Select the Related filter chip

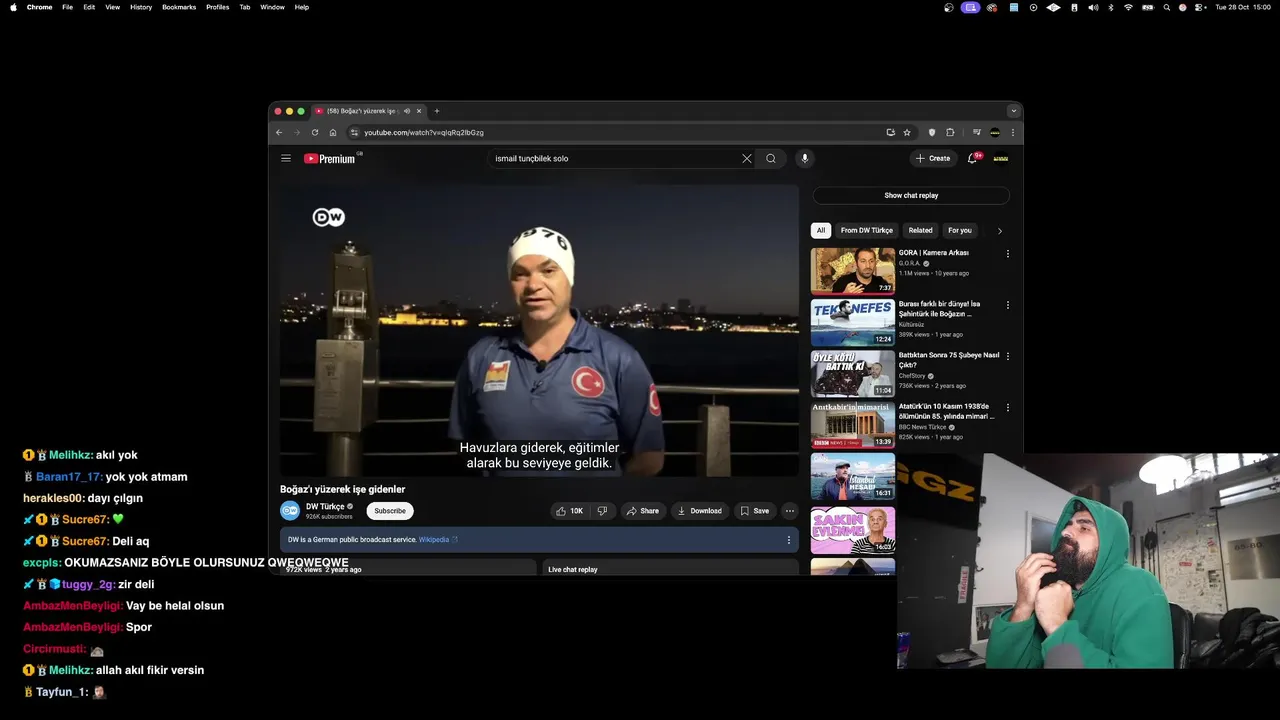click(x=921, y=230)
